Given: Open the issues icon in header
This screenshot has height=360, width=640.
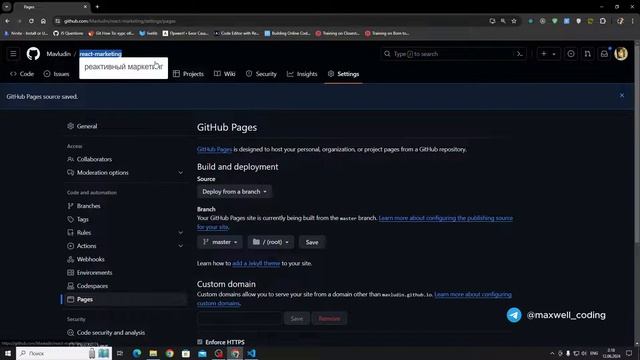Looking at the screenshot, I should click(571, 54).
